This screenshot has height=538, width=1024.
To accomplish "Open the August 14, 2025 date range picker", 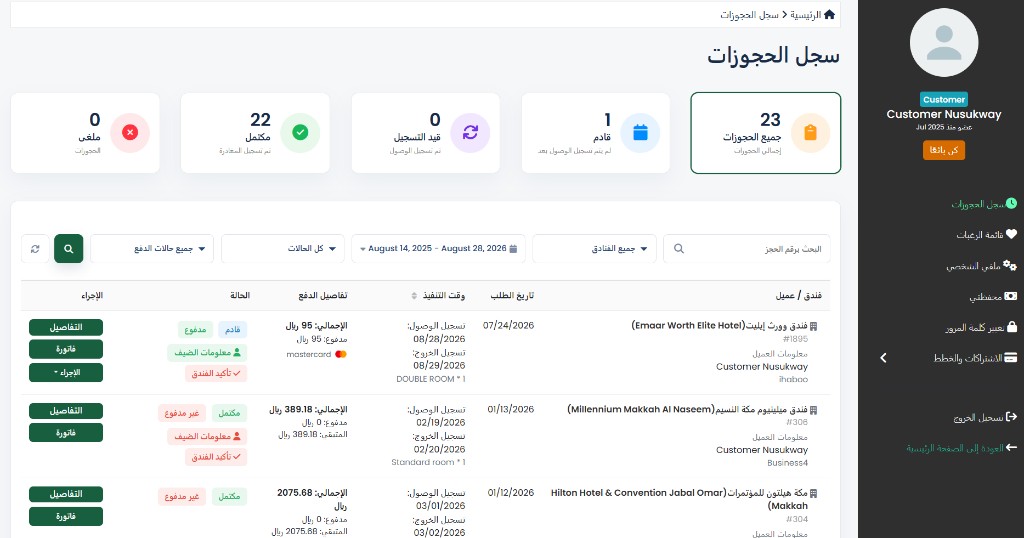I will pos(438,249).
